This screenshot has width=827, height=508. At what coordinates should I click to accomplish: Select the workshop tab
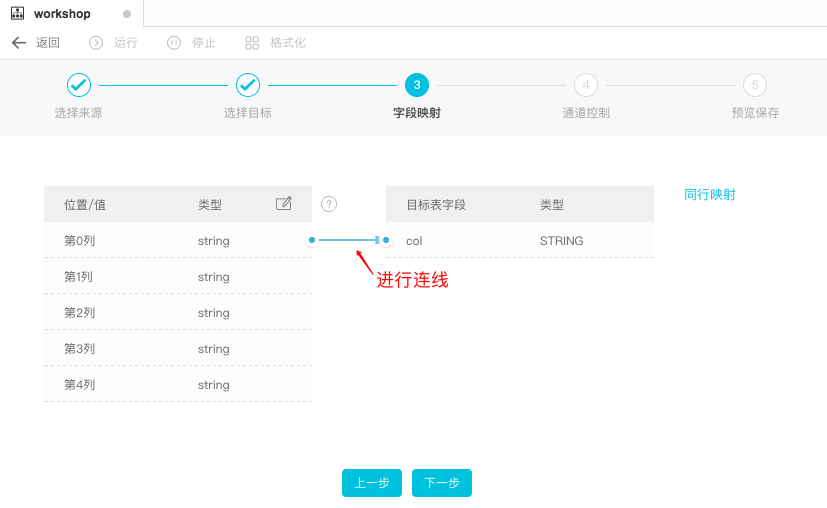[72, 14]
